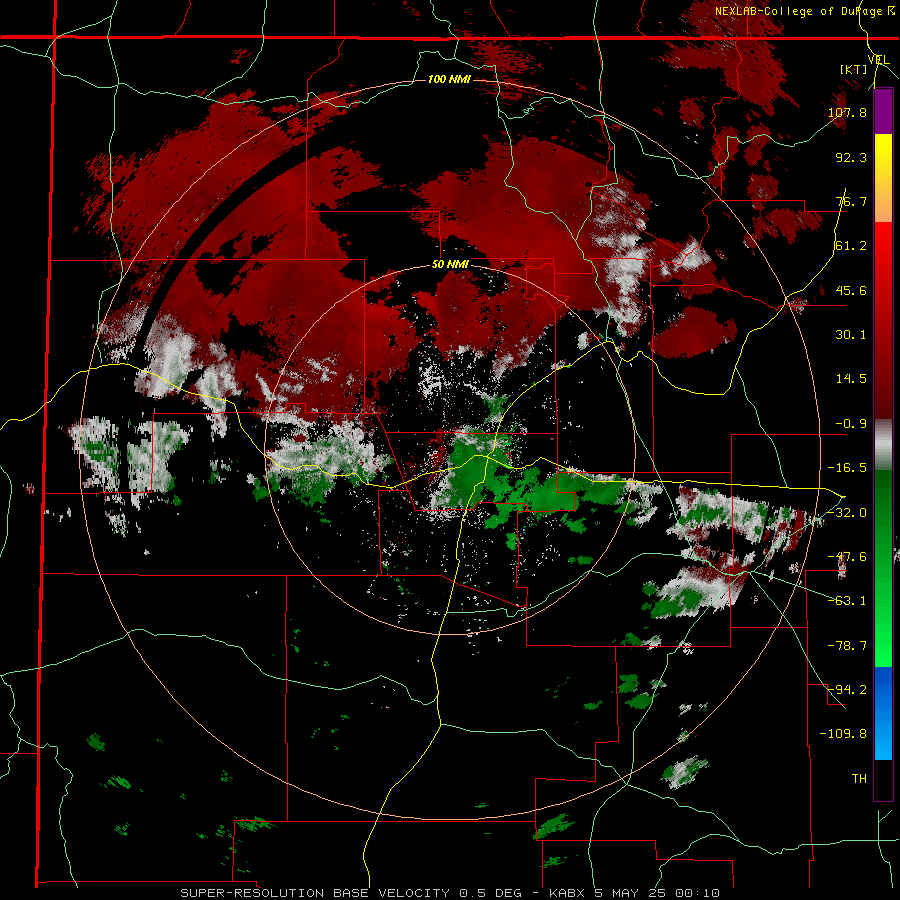Click the -78.7 legend value

847,646
